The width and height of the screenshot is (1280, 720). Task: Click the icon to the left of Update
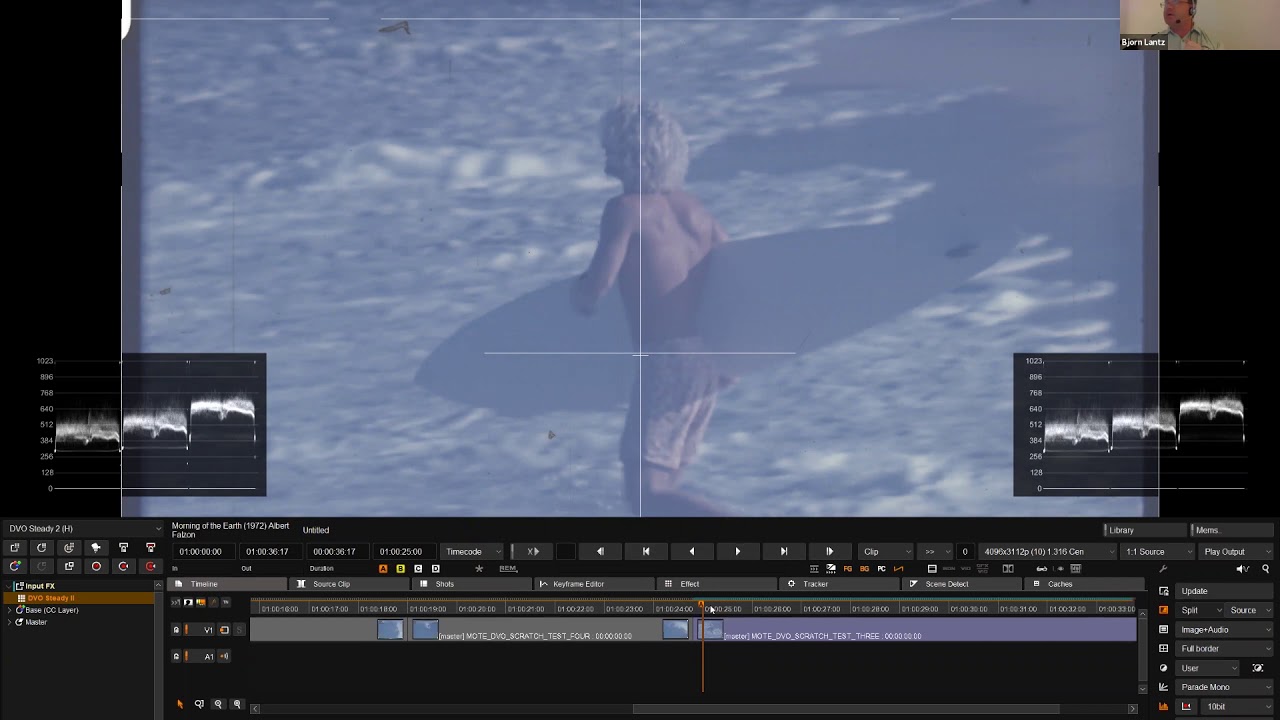[1163, 591]
